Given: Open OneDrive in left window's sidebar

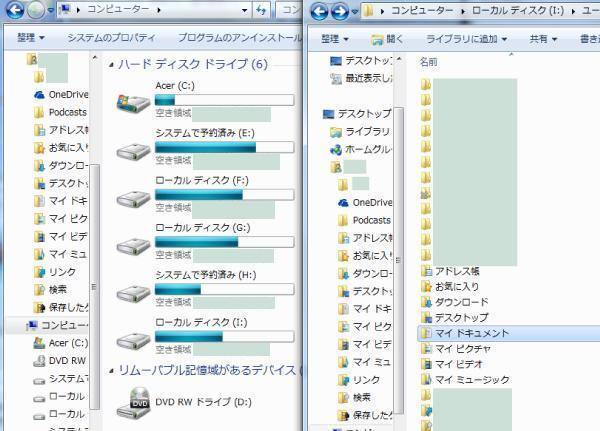Looking at the screenshot, I should [67, 94].
